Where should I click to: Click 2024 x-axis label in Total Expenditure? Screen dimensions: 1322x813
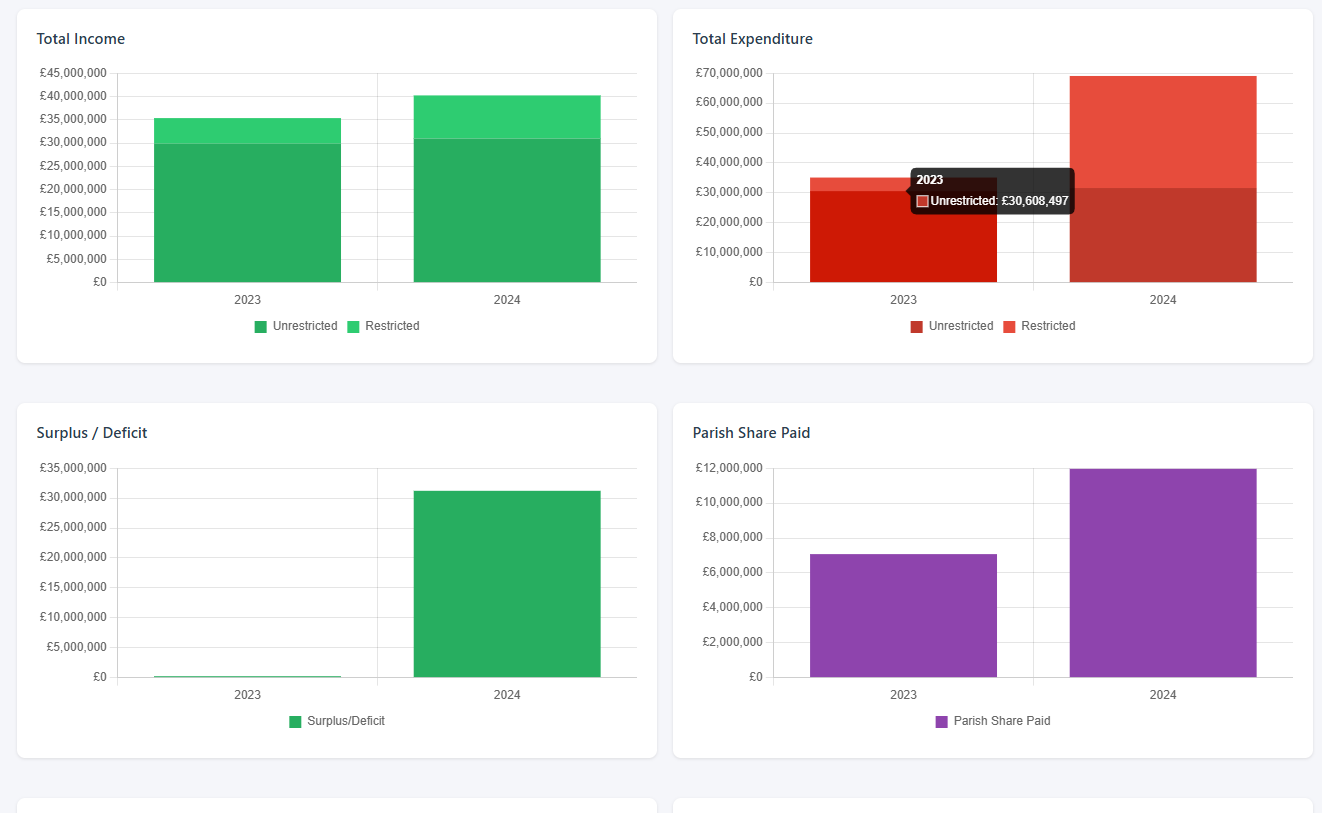pos(1163,300)
